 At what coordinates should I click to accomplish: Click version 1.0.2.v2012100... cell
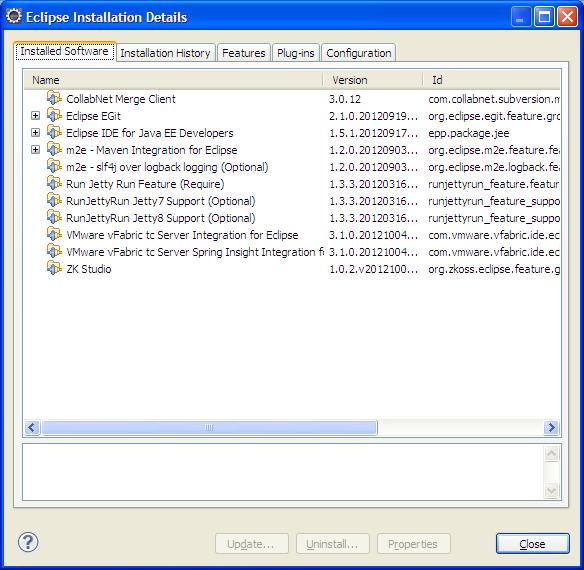pos(373,269)
